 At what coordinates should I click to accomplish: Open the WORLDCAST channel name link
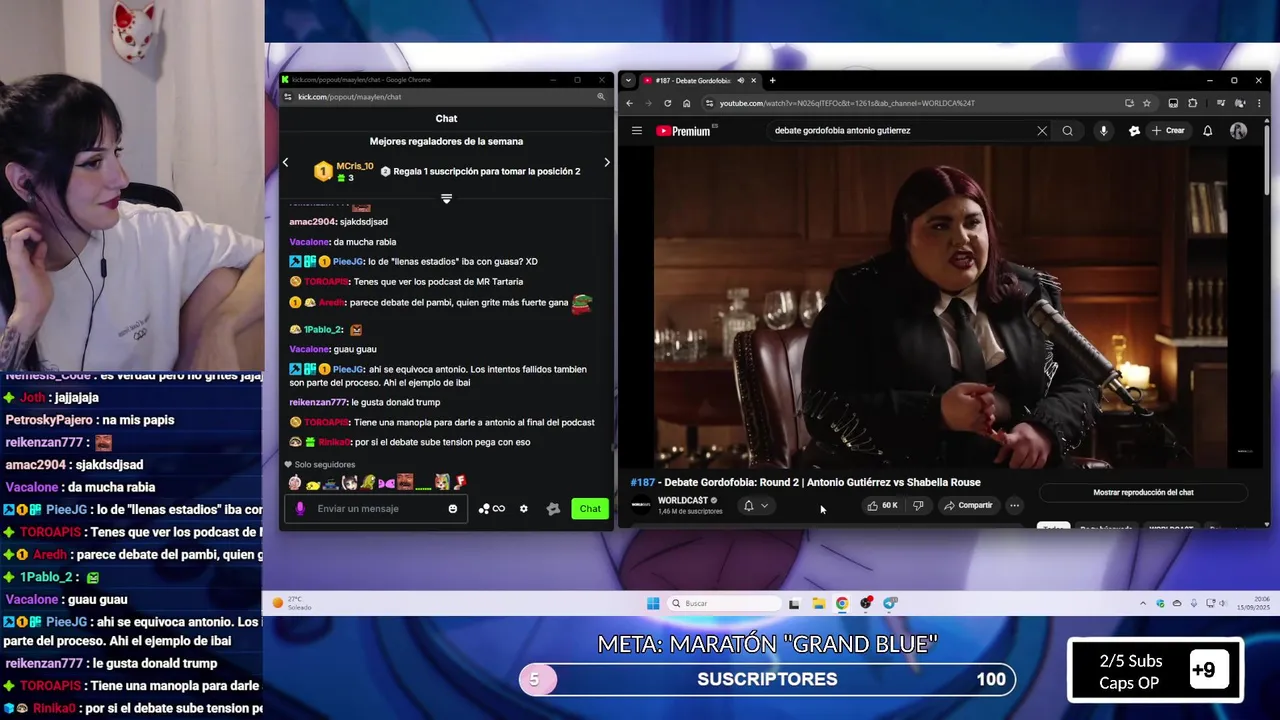pos(682,500)
